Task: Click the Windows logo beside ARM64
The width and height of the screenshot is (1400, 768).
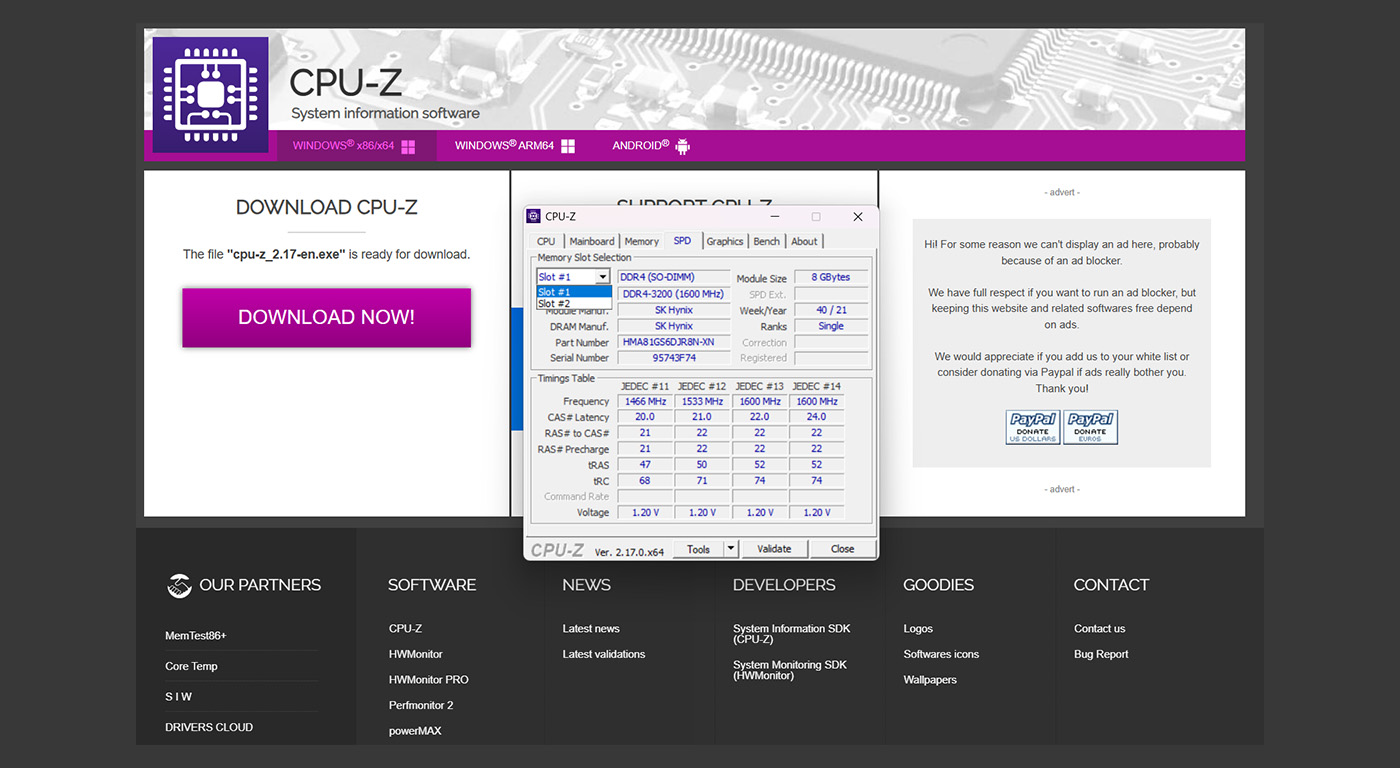Action: coord(568,146)
